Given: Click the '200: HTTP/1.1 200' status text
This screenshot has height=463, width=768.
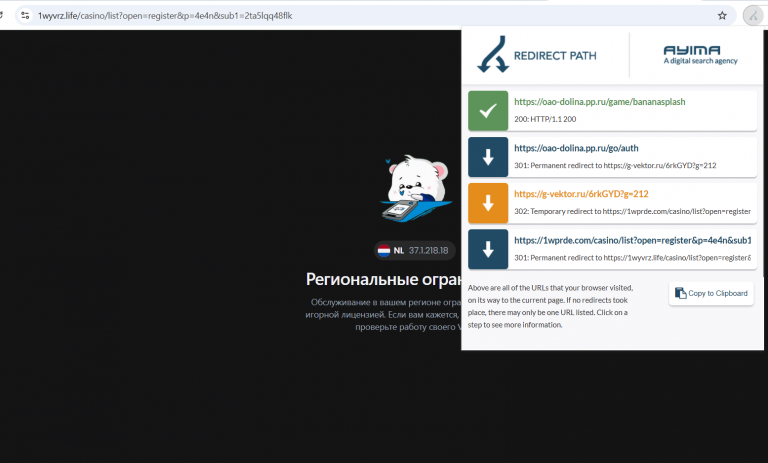Looking at the screenshot, I should coord(545,119).
